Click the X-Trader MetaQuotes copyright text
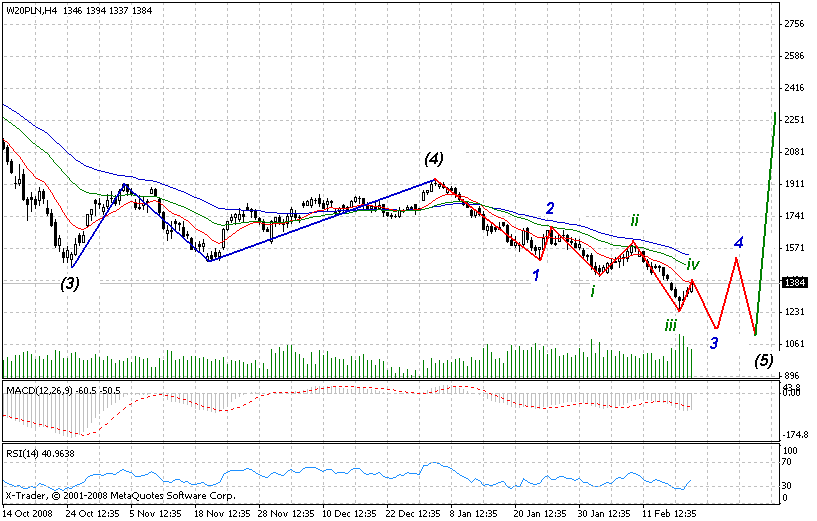This screenshot has height=521, width=817. 120,496
